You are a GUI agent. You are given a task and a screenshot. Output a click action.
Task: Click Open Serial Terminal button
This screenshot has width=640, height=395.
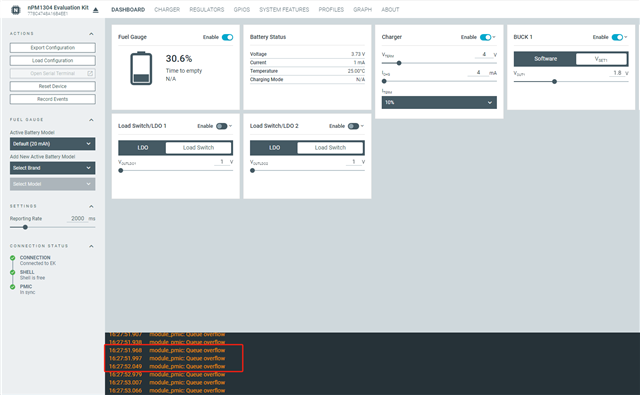pos(53,73)
